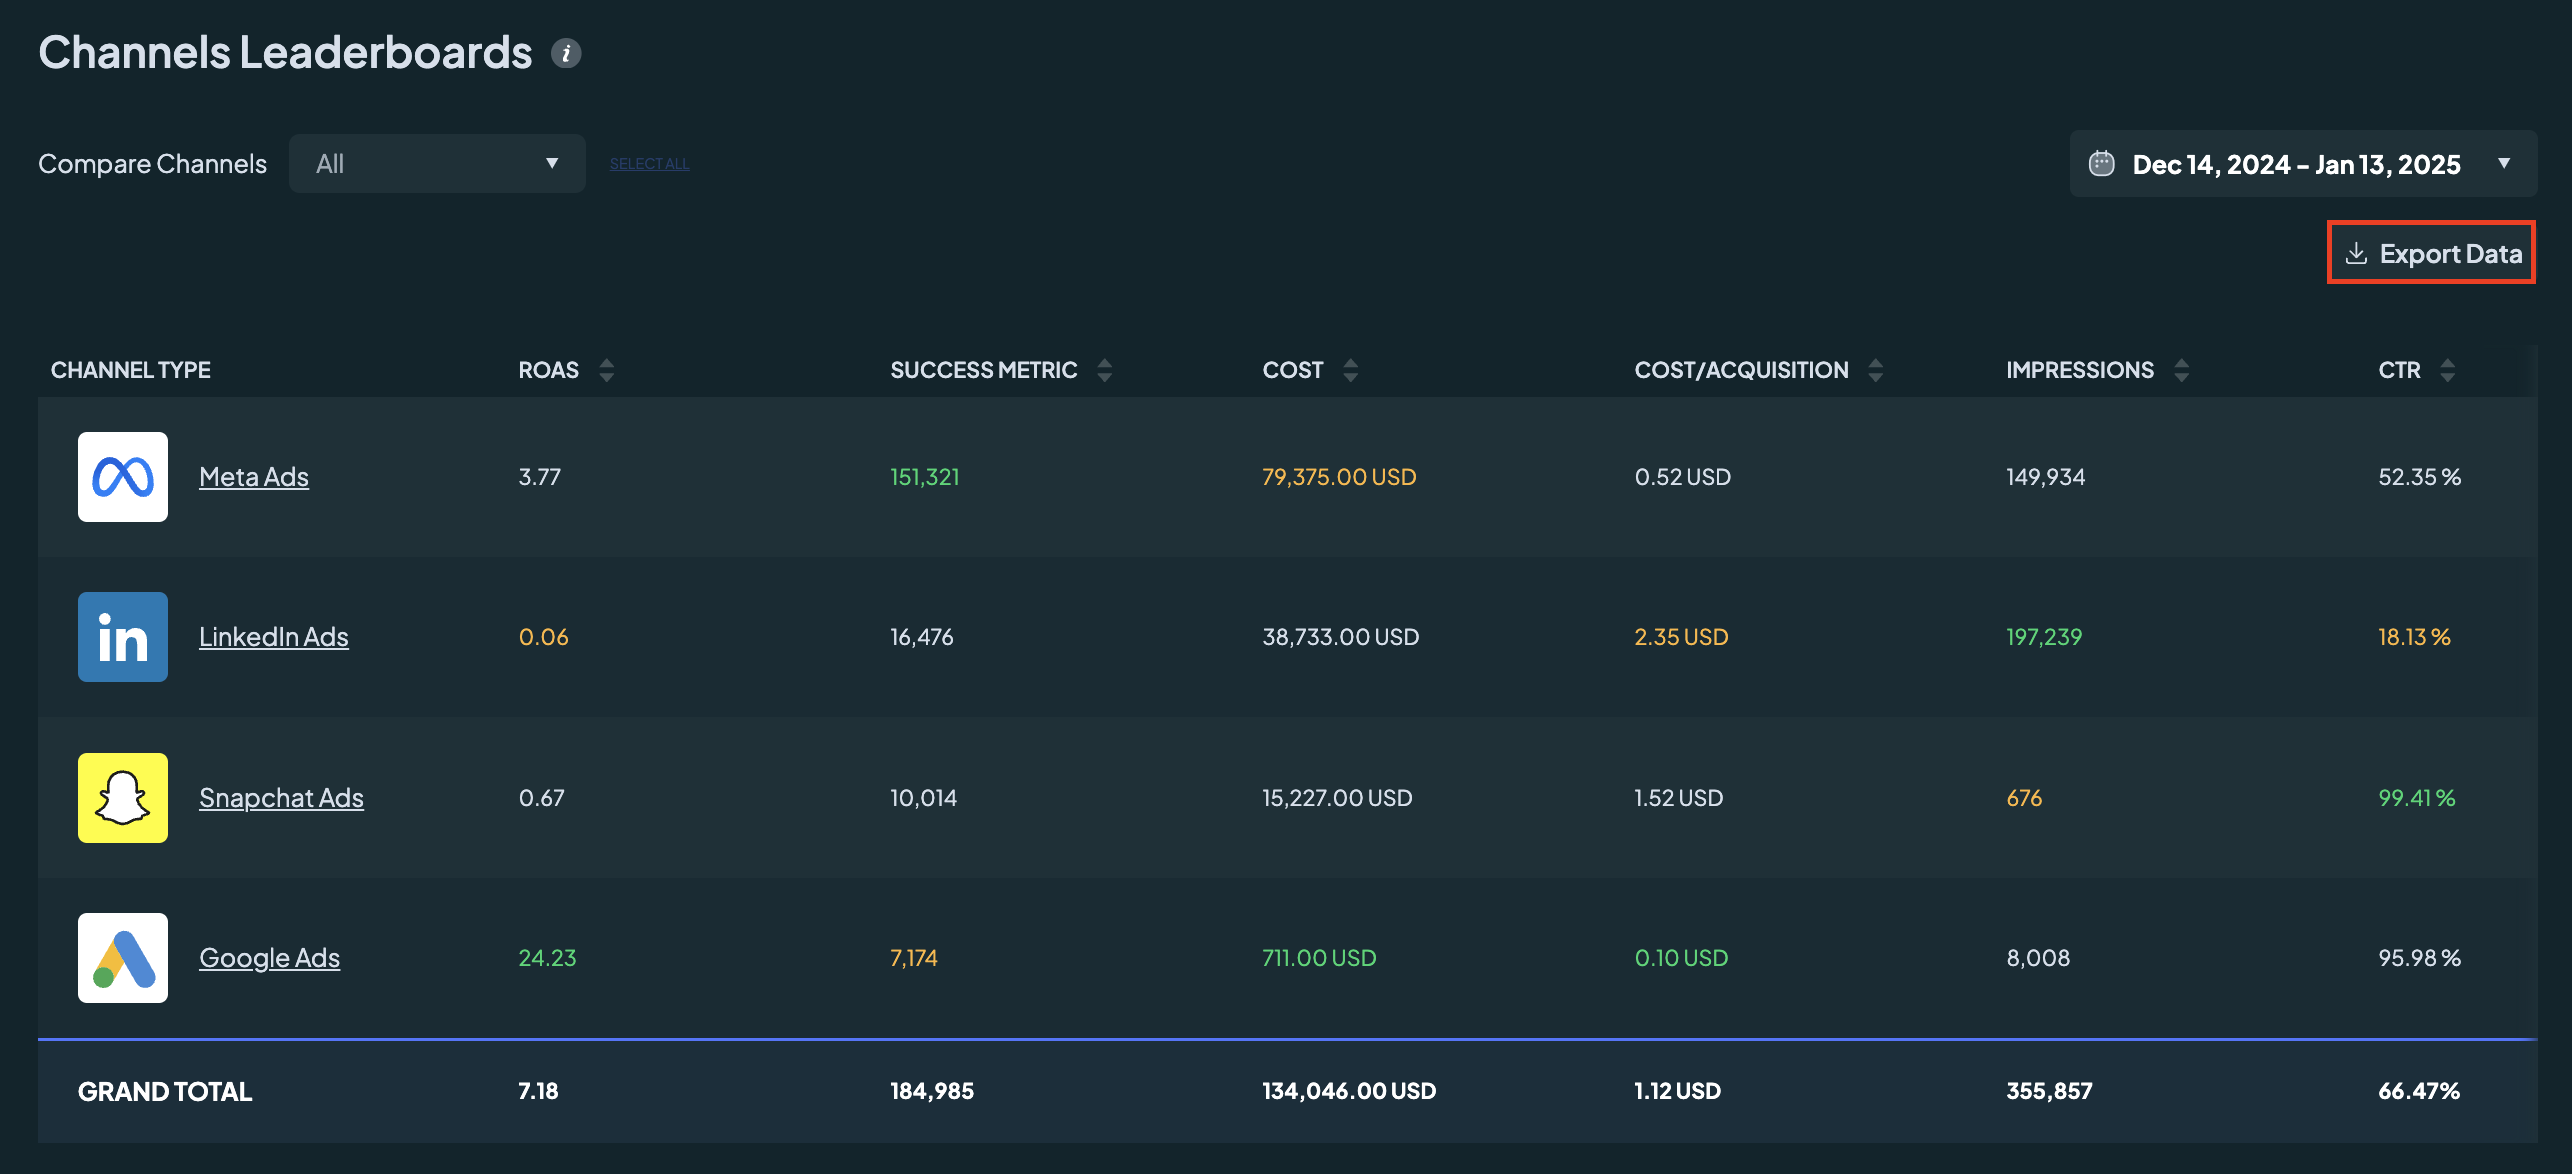2572x1174 pixels.
Task: Click Google Ads cost 711.00 USD
Action: pyautogui.click(x=1319, y=958)
